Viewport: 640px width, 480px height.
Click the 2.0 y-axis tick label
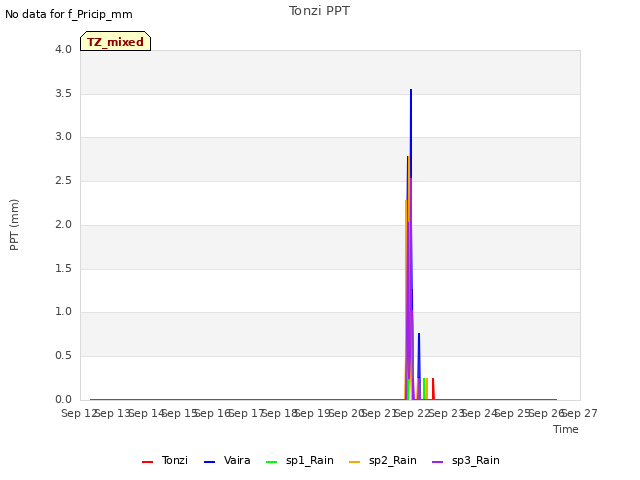click(64, 224)
